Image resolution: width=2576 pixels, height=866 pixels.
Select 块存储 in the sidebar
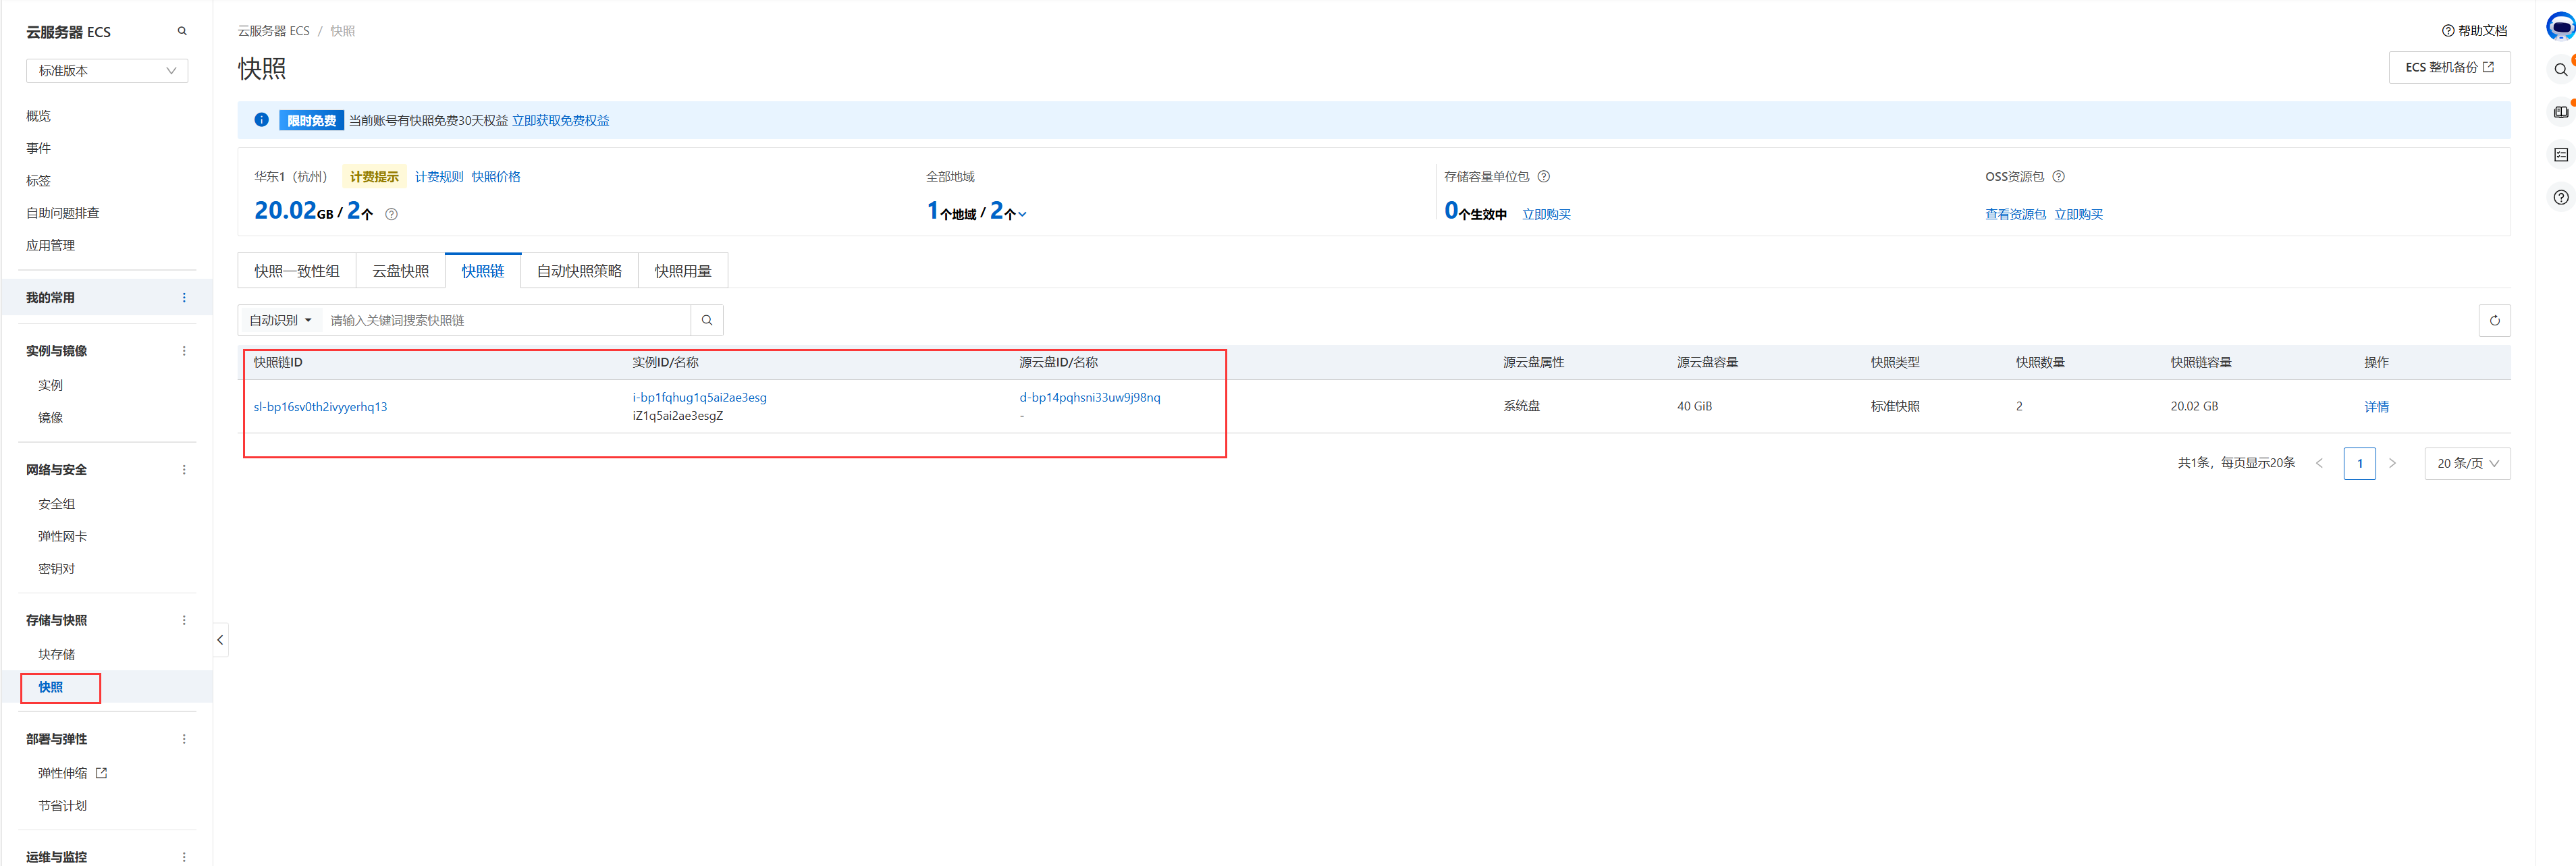pyautogui.click(x=57, y=654)
